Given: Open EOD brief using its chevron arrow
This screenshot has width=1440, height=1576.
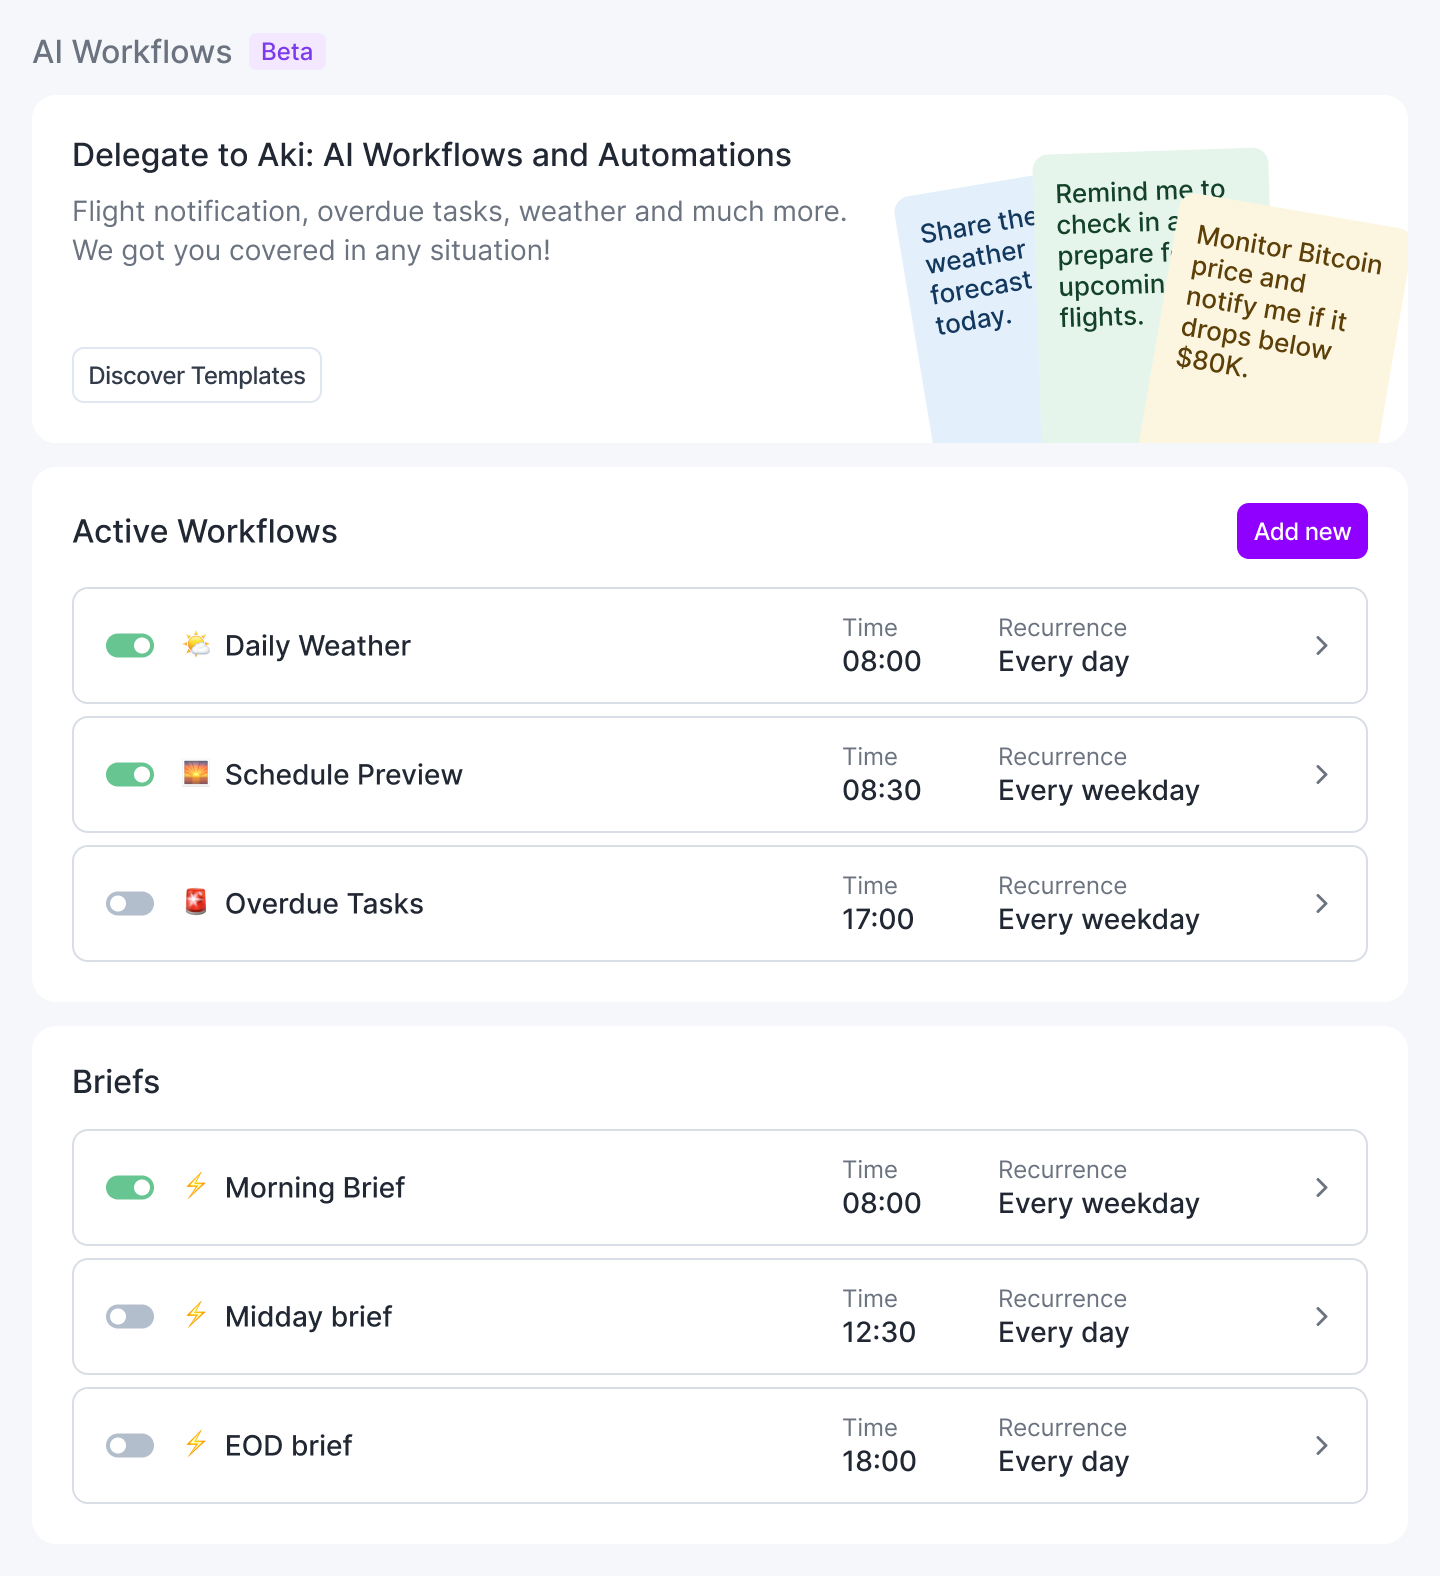Looking at the screenshot, I should [x=1322, y=1446].
